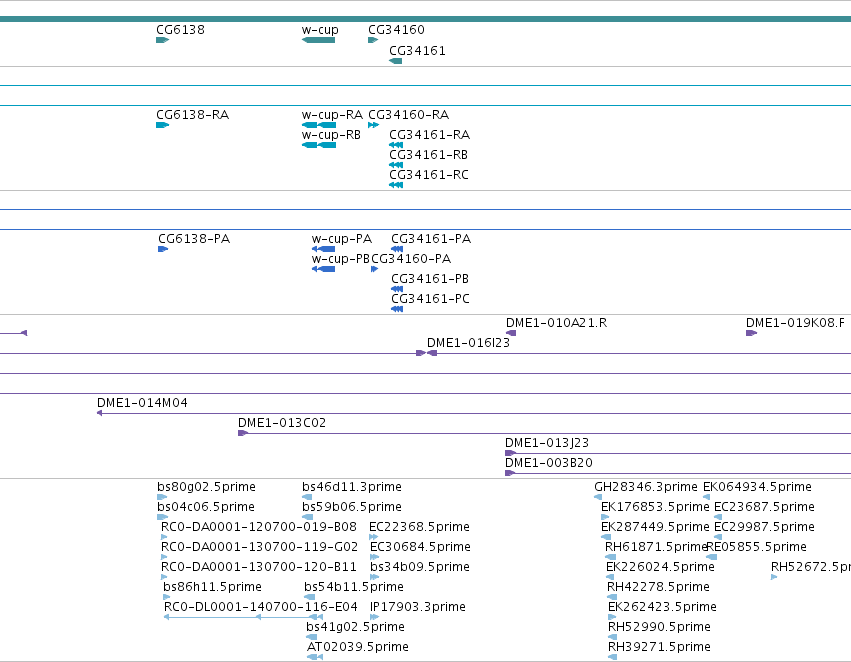This screenshot has width=851, height=662.
Task: Click protein CG34161-PA
Action: point(431,239)
